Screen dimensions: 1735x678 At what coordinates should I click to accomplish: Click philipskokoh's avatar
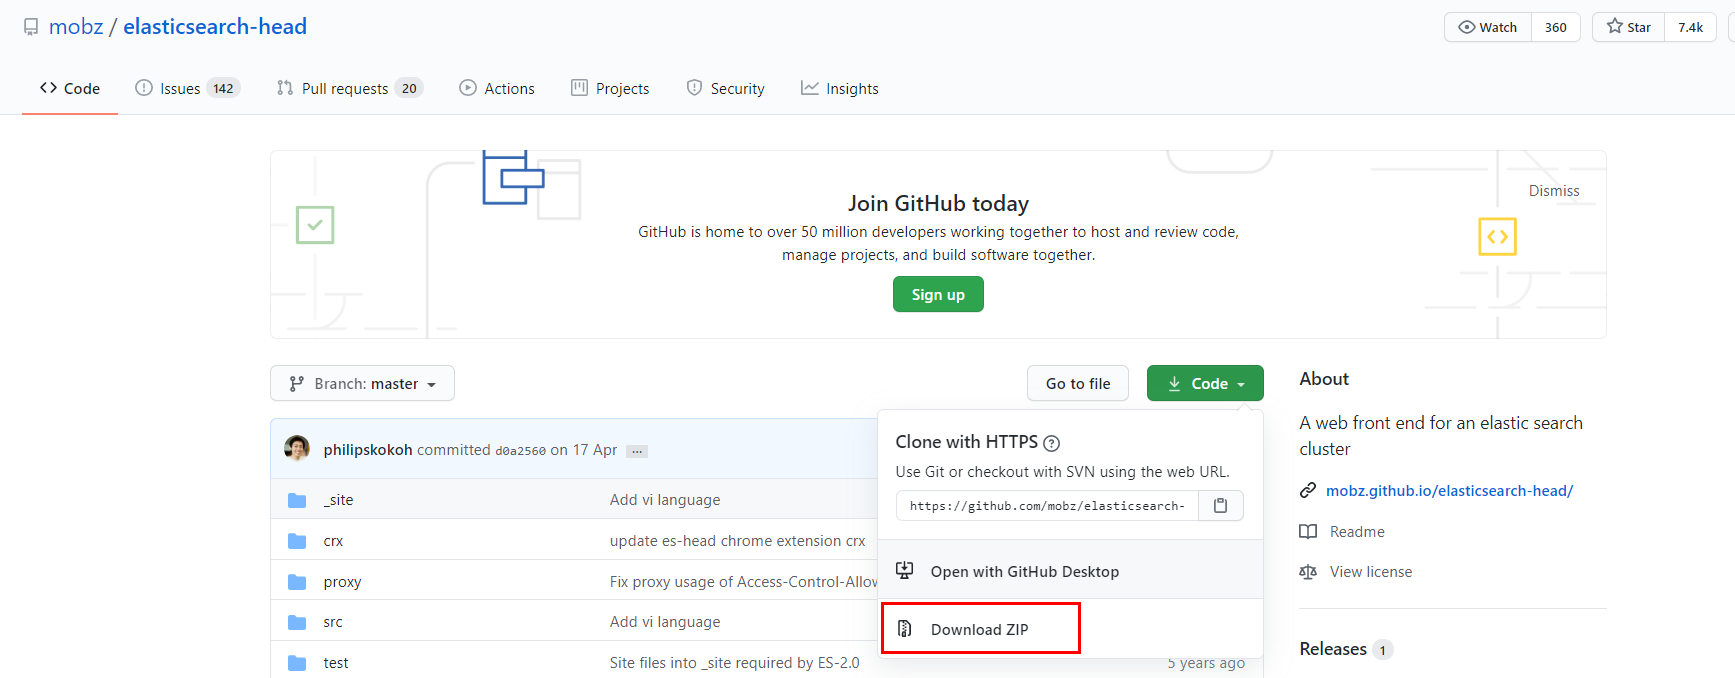tap(297, 448)
